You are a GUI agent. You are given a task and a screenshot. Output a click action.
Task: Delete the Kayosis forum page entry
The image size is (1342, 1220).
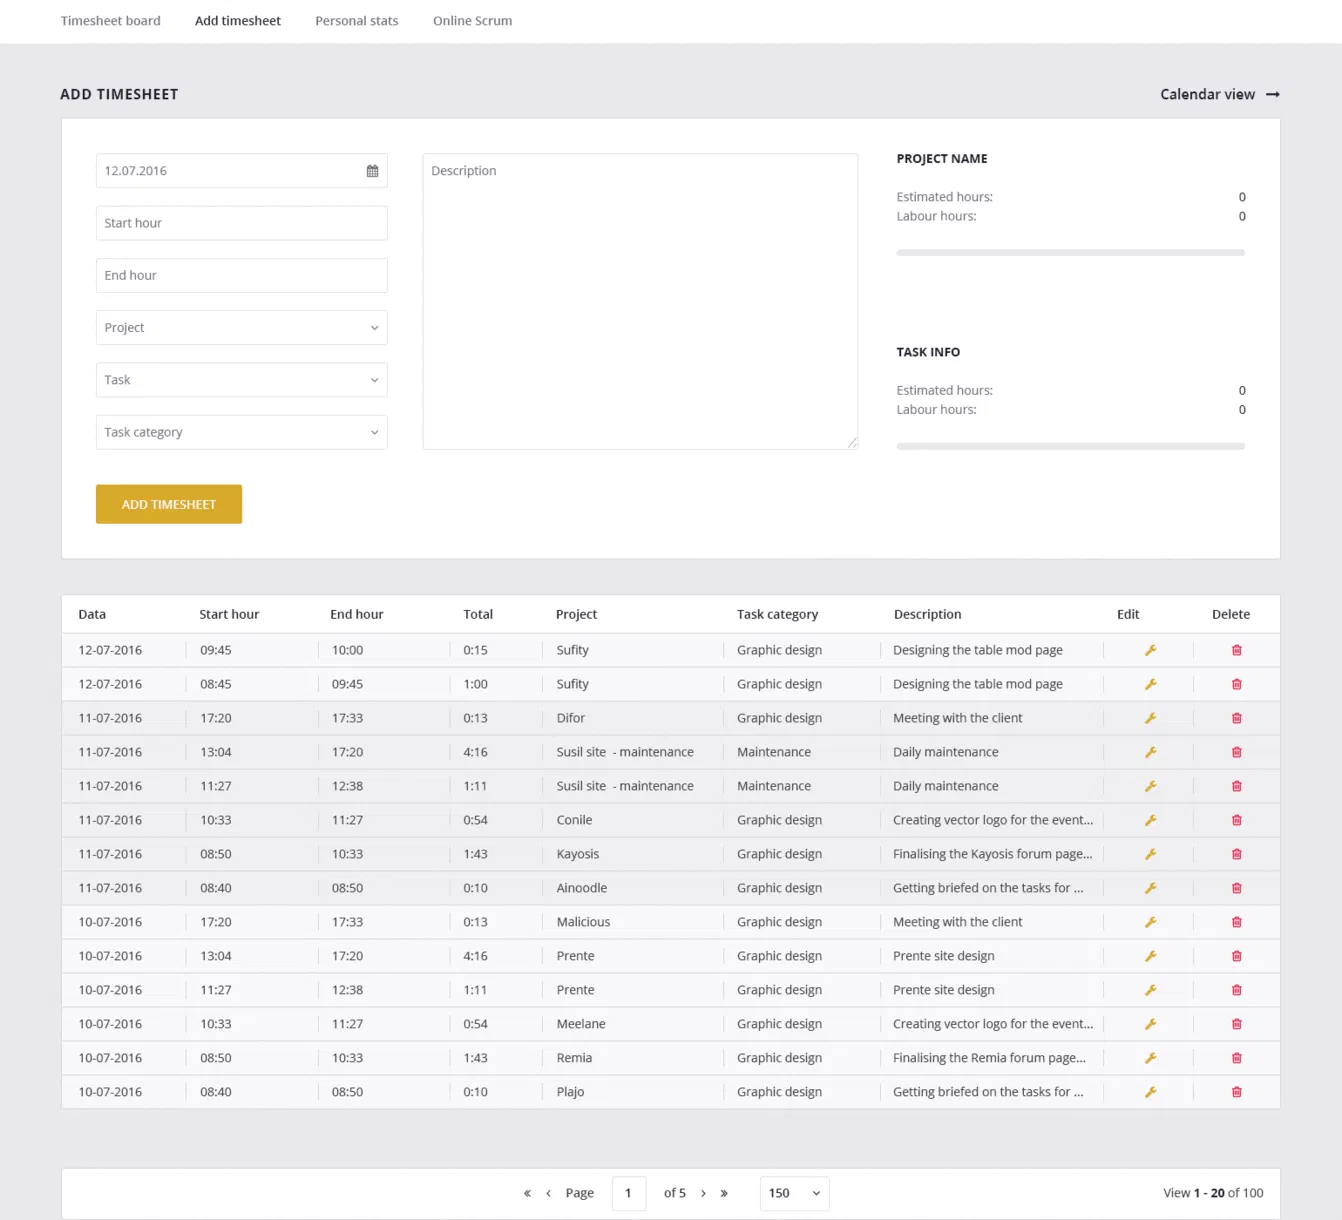pyautogui.click(x=1237, y=854)
